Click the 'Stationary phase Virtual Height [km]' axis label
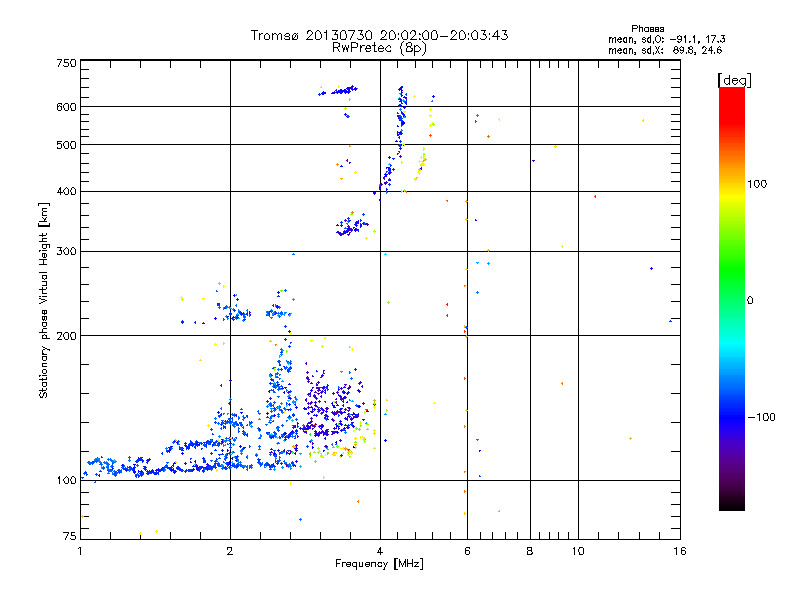 tap(44, 300)
